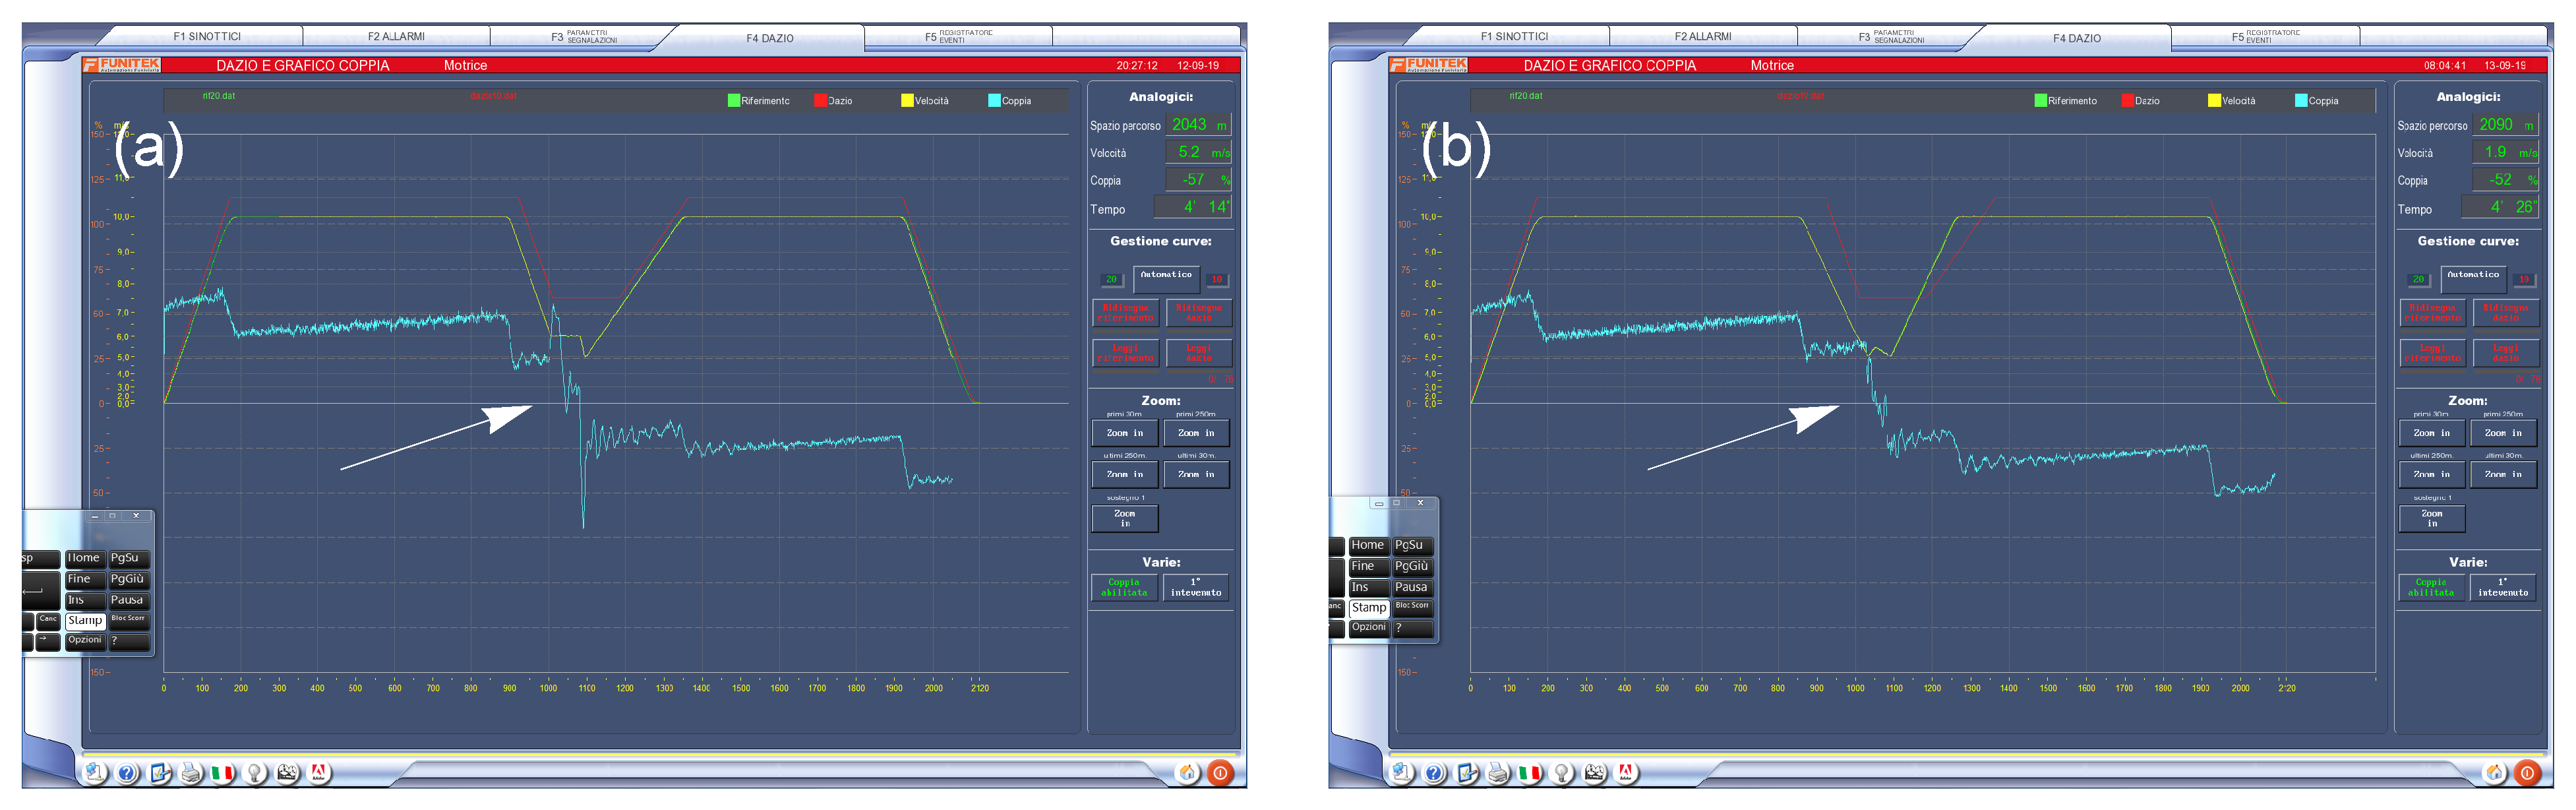The width and height of the screenshot is (2576, 810).
Task: Toggle the 1° intervento button in panel (b)
Action: [x=2503, y=587]
